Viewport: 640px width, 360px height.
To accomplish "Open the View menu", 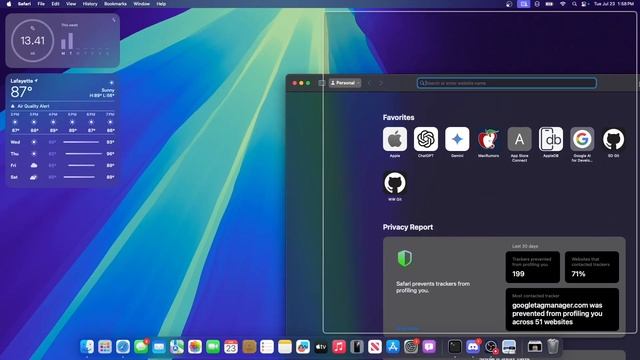I will tap(71, 4).
